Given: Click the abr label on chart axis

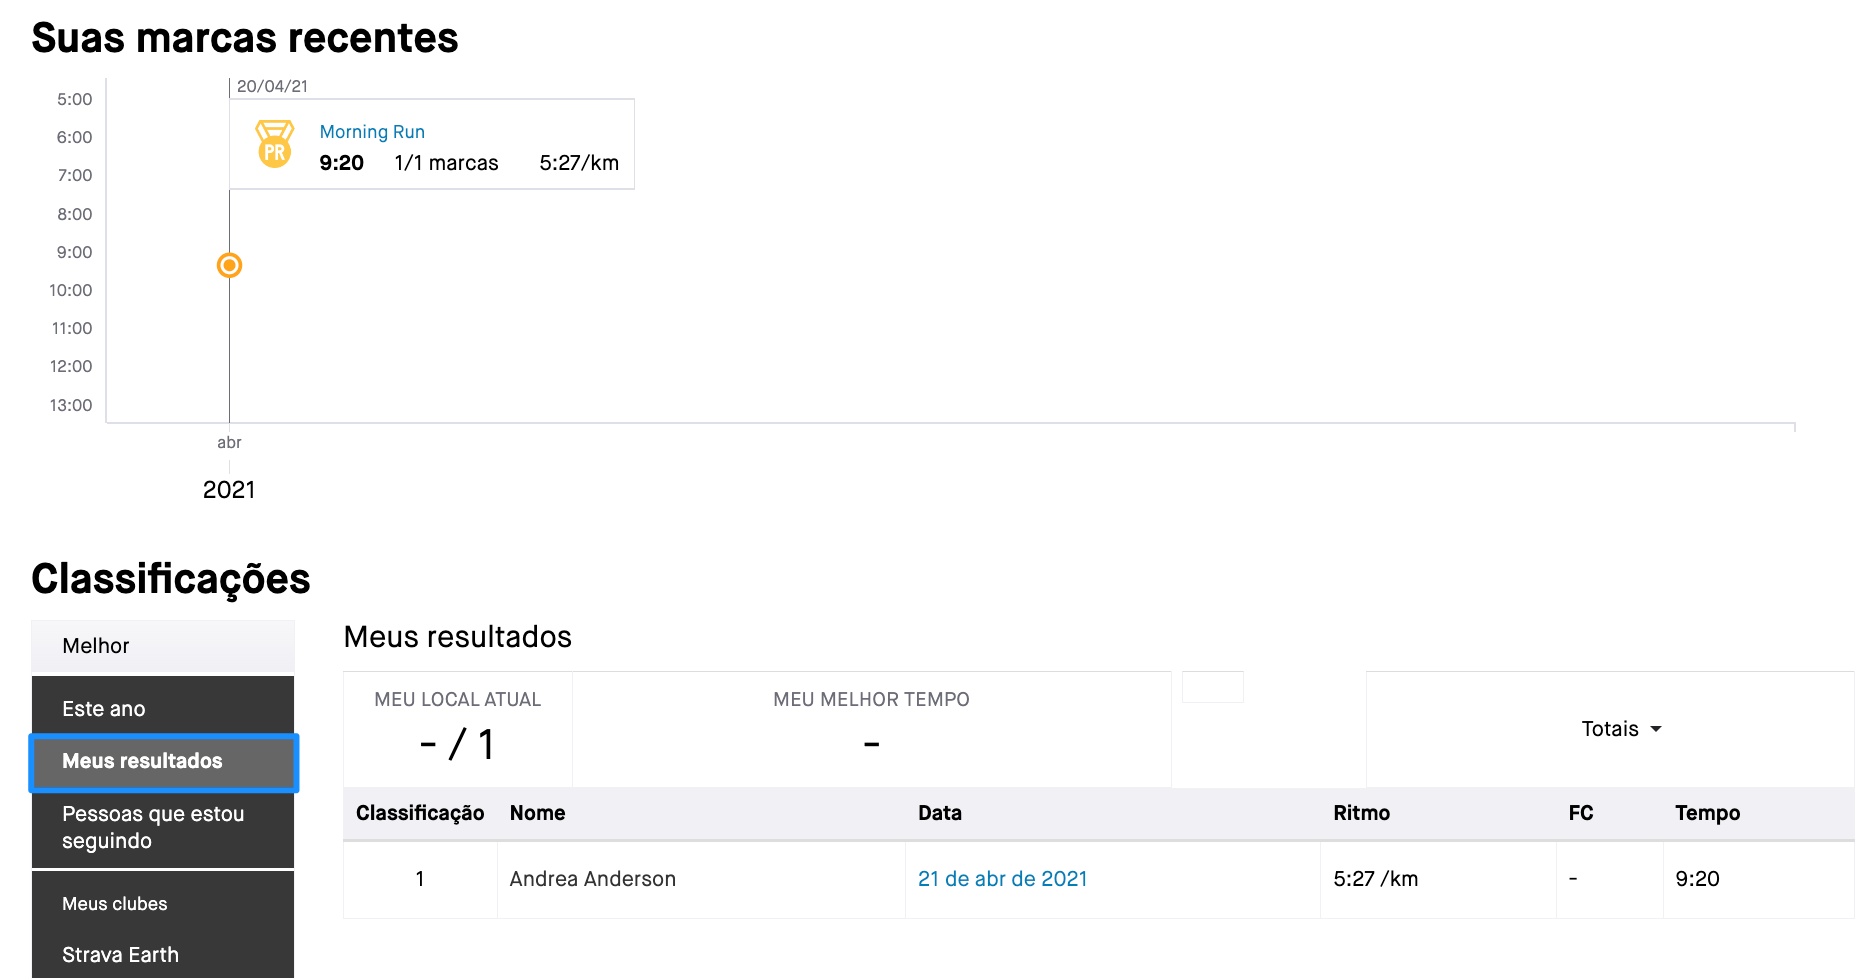Looking at the screenshot, I should click(x=229, y=442).
